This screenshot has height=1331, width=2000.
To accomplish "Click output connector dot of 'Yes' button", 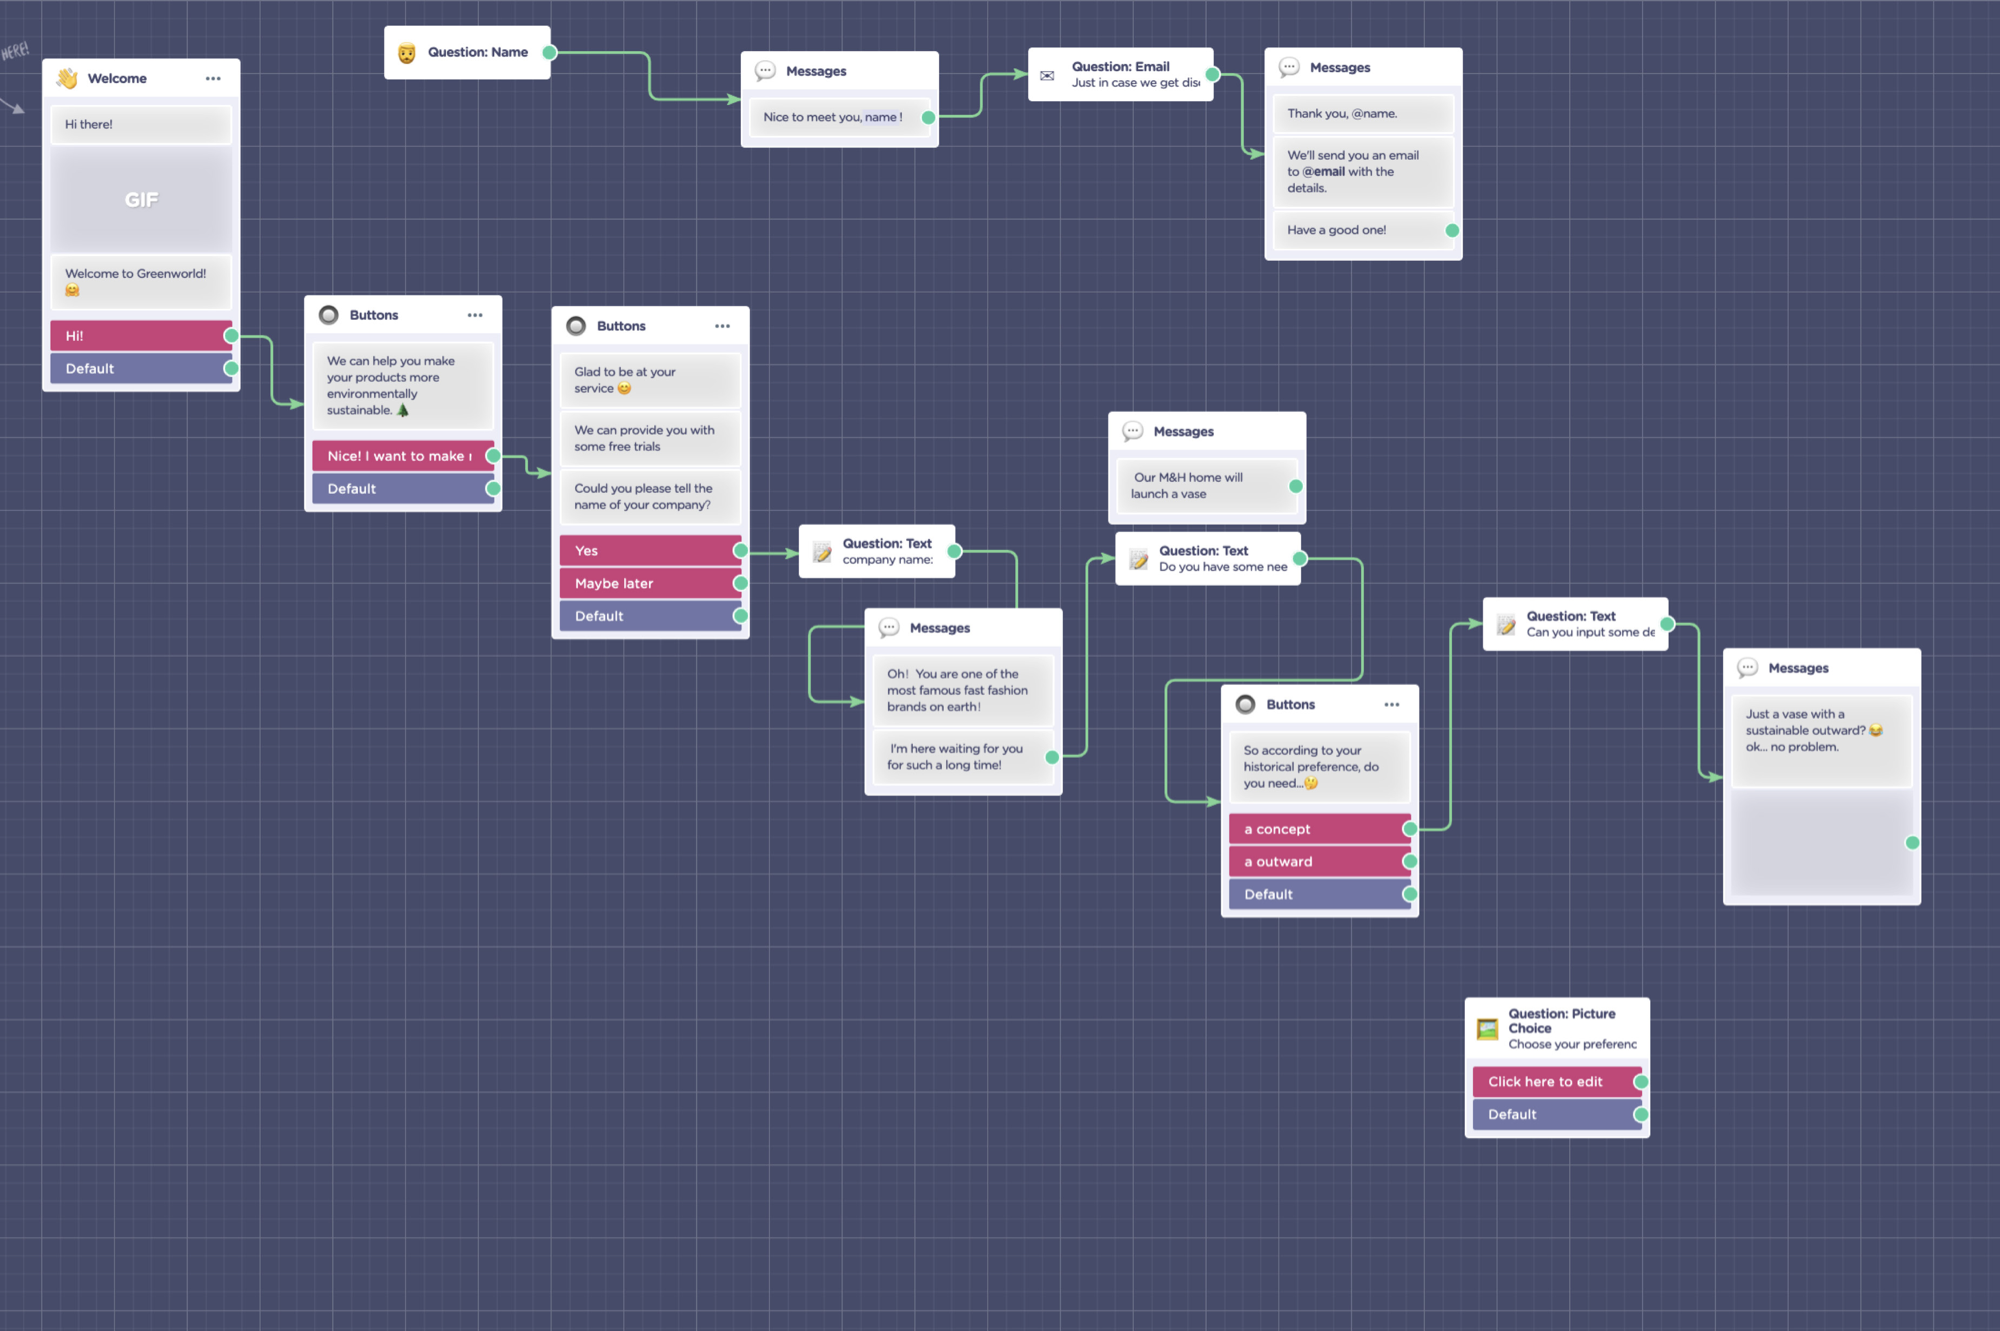I will (740, 551).
